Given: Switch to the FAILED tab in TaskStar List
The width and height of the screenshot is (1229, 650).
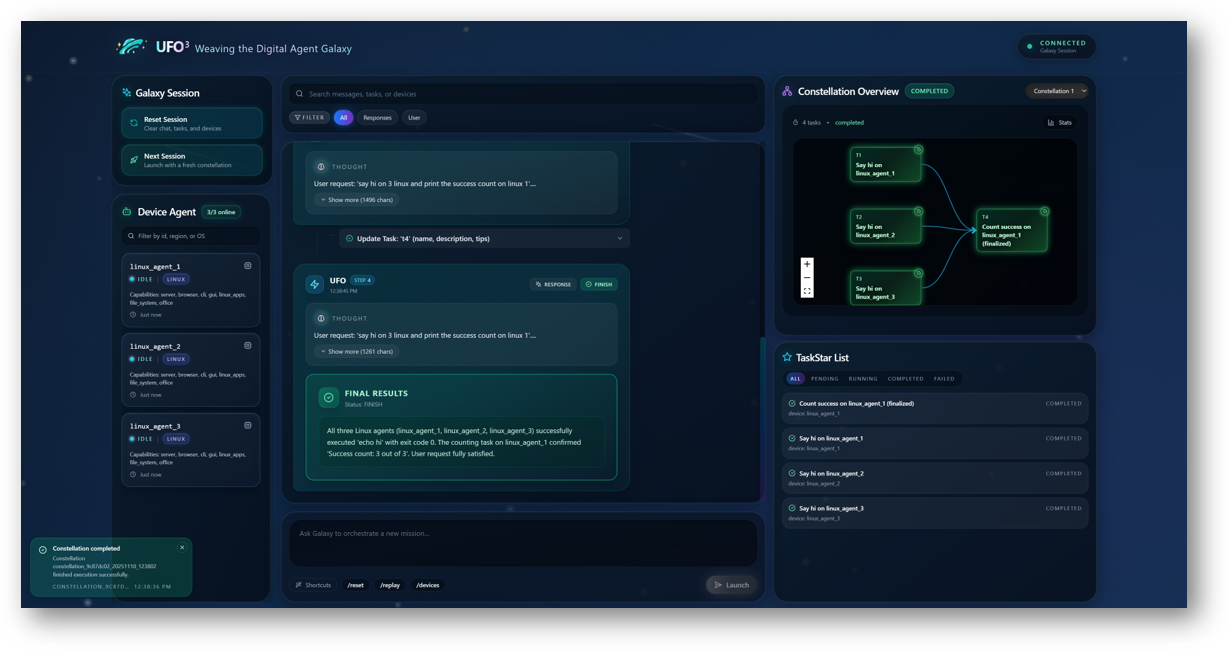Looking at the screenshot, I should coord(944,378).
